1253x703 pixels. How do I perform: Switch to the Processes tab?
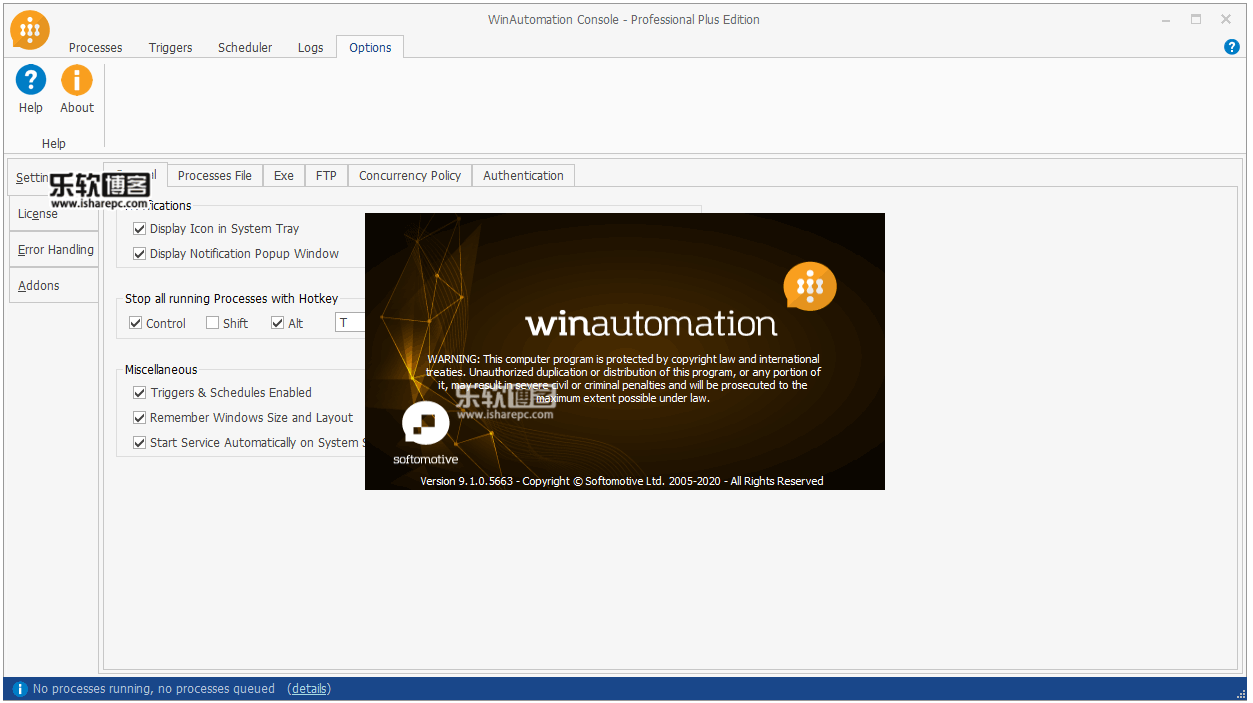click(x=95, y=47)
